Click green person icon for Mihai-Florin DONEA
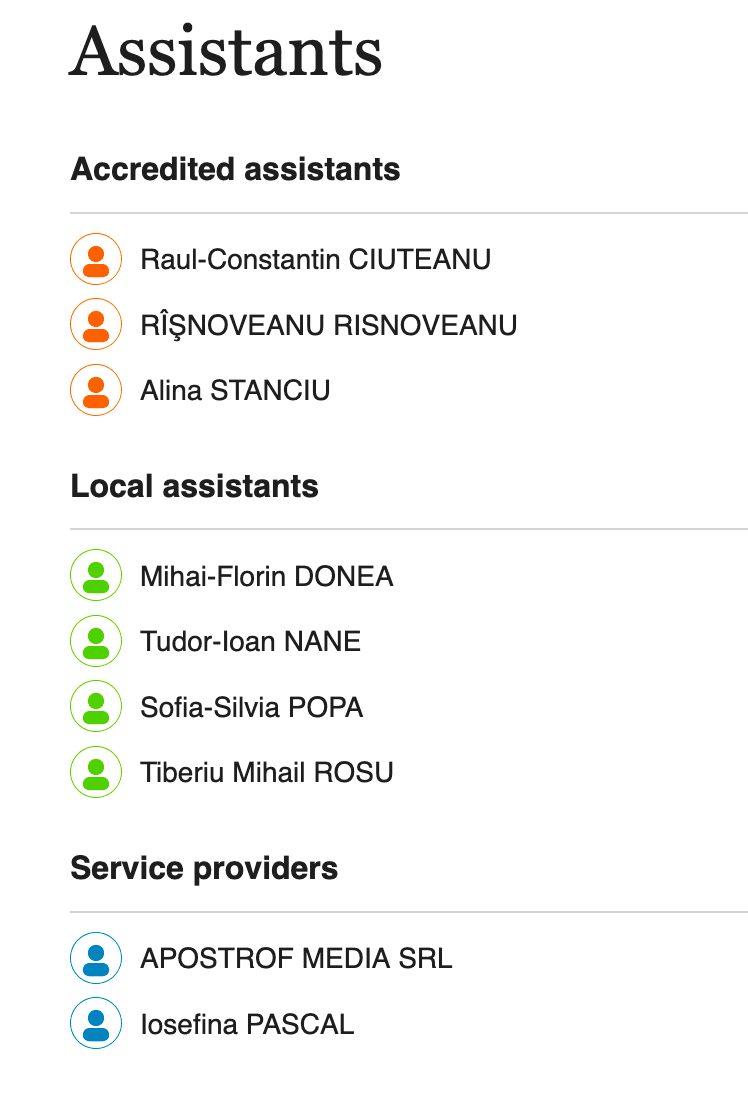The image size is (748, 1100). (x=96, y=575)
